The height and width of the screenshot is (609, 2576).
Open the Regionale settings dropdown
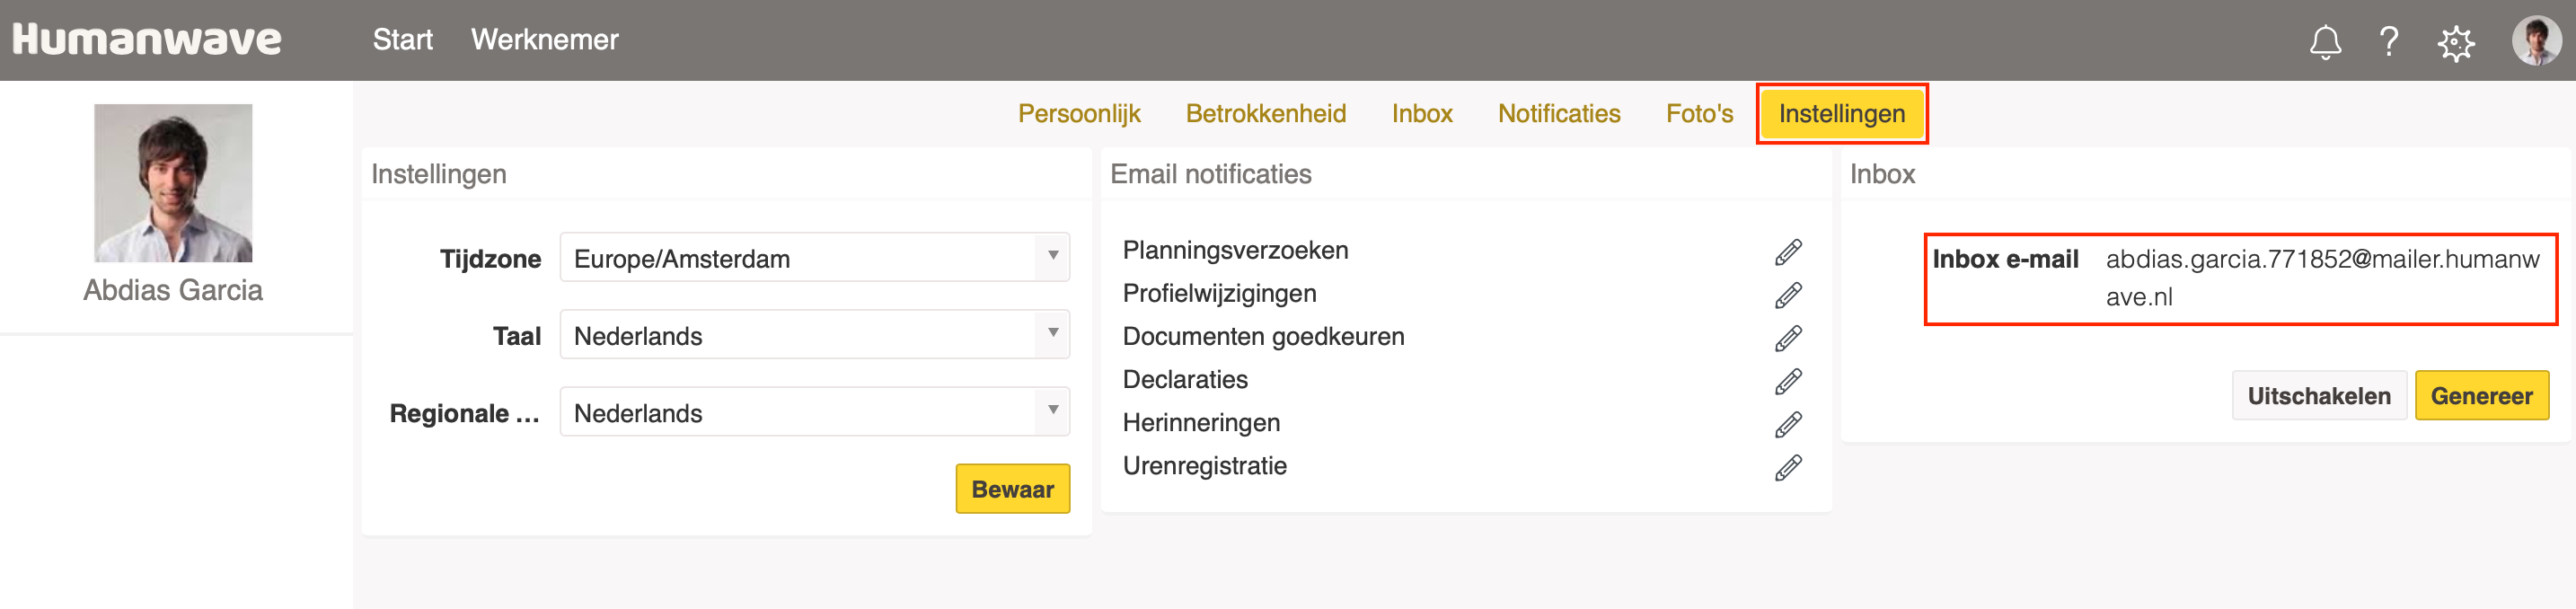click(814, 412)
